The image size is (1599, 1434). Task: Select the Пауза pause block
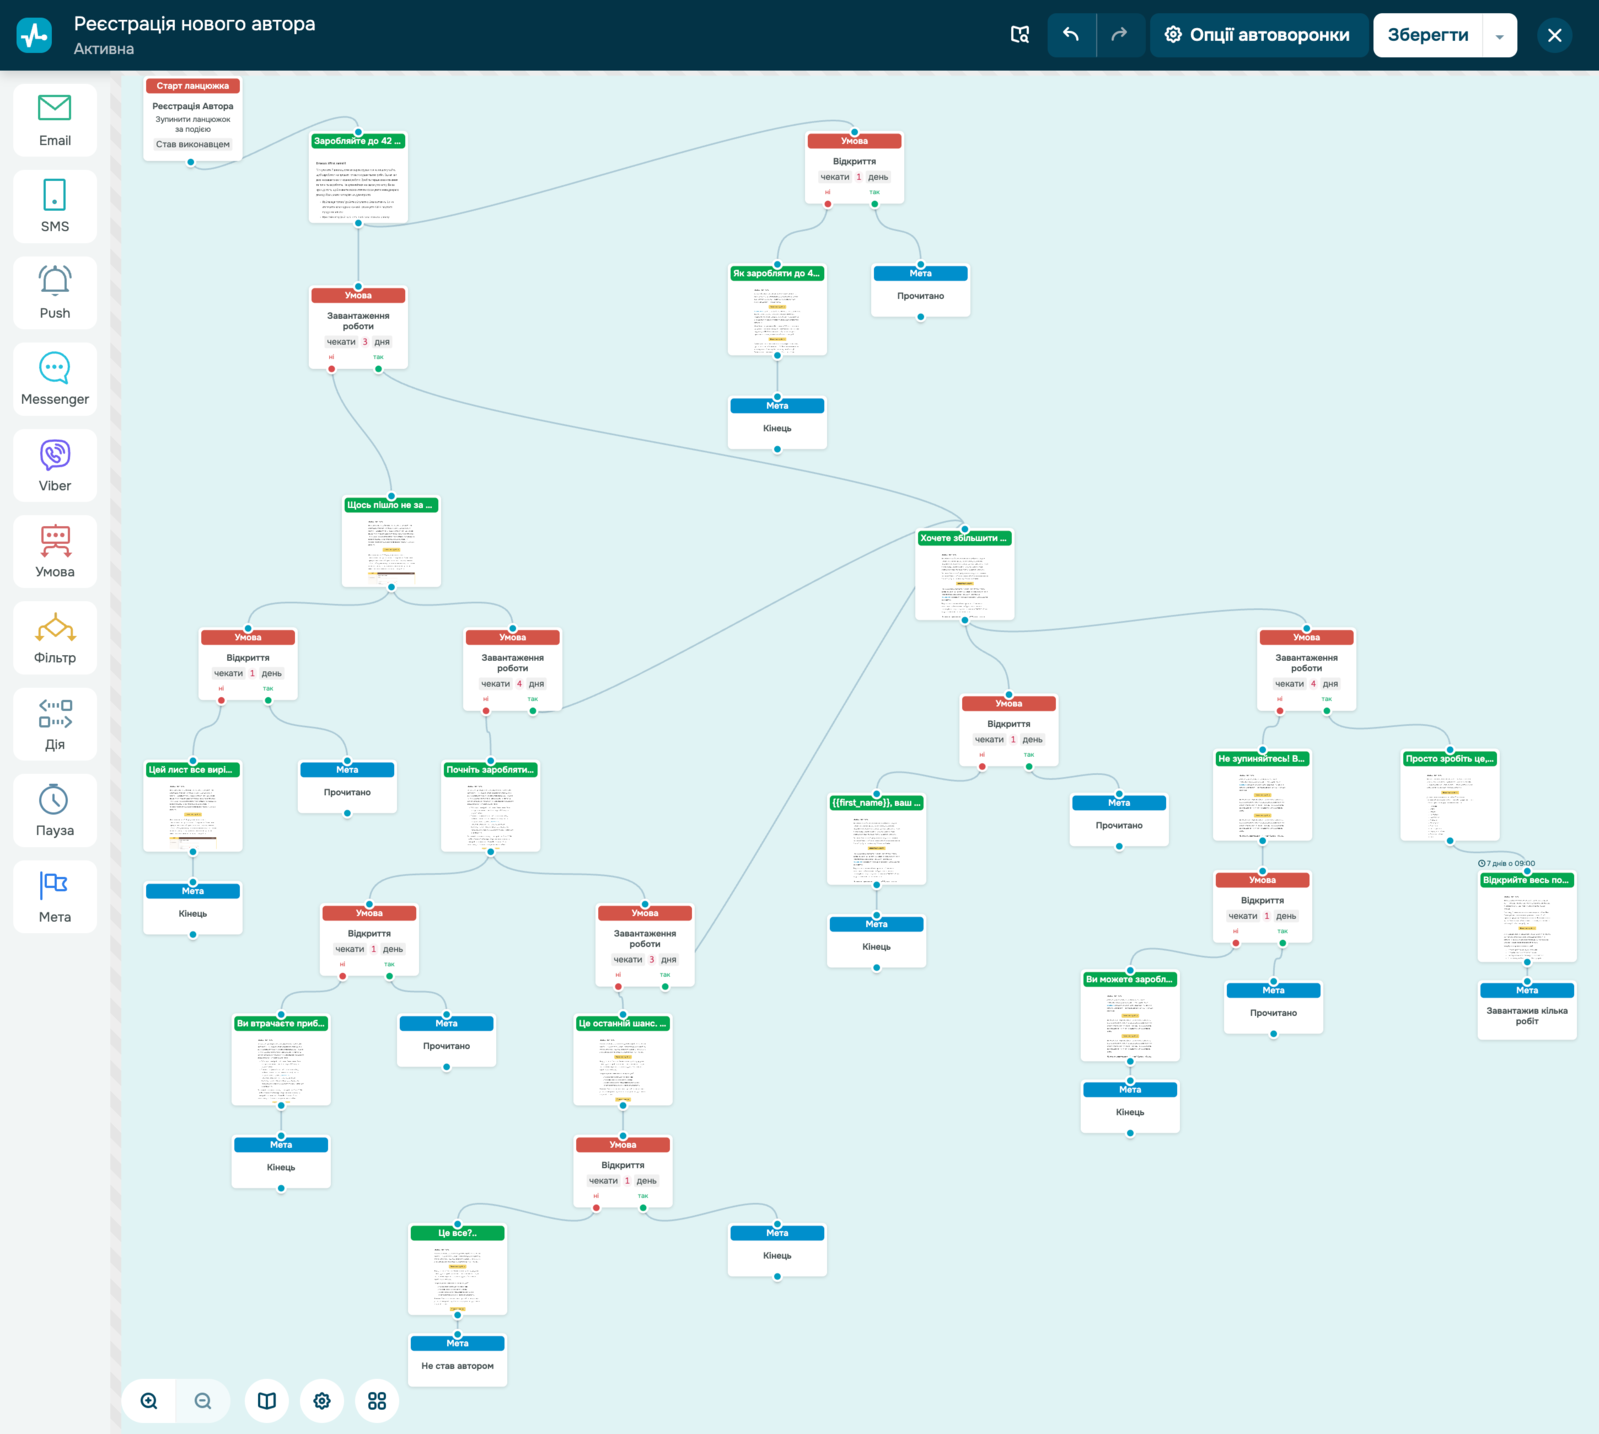55,810
